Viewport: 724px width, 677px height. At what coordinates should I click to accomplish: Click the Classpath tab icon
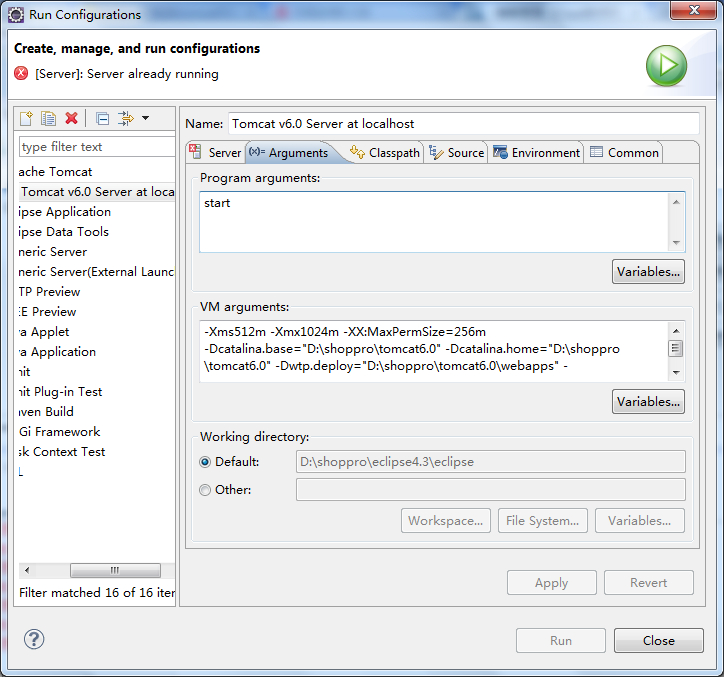(x=357, y=151)
